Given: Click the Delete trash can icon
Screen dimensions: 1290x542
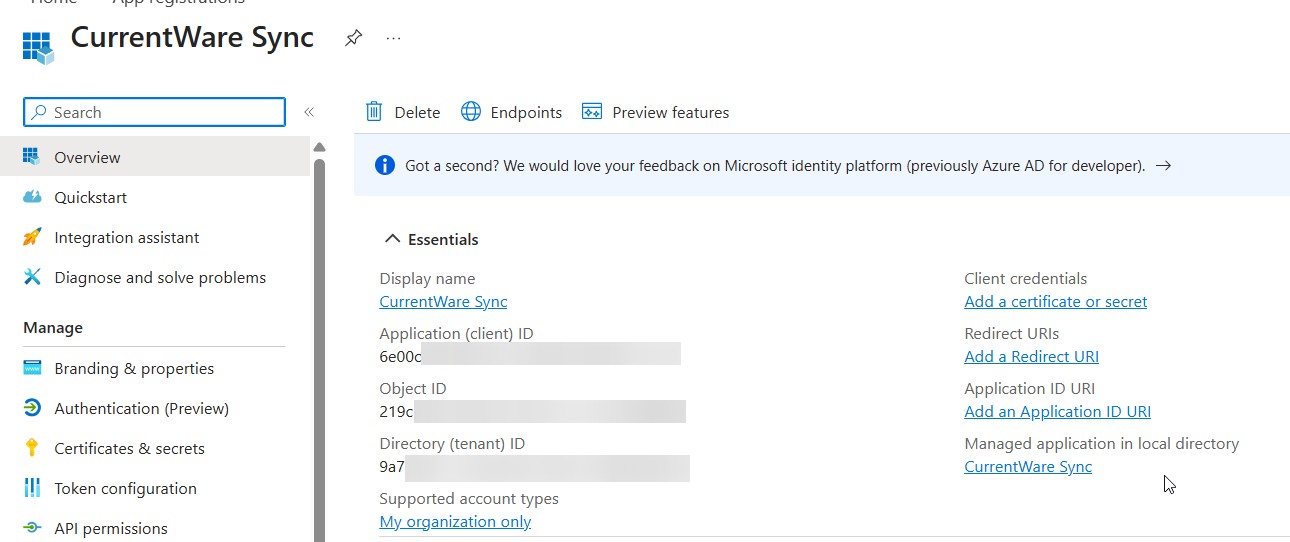Looking at the screenshot, I should point(374,112).
